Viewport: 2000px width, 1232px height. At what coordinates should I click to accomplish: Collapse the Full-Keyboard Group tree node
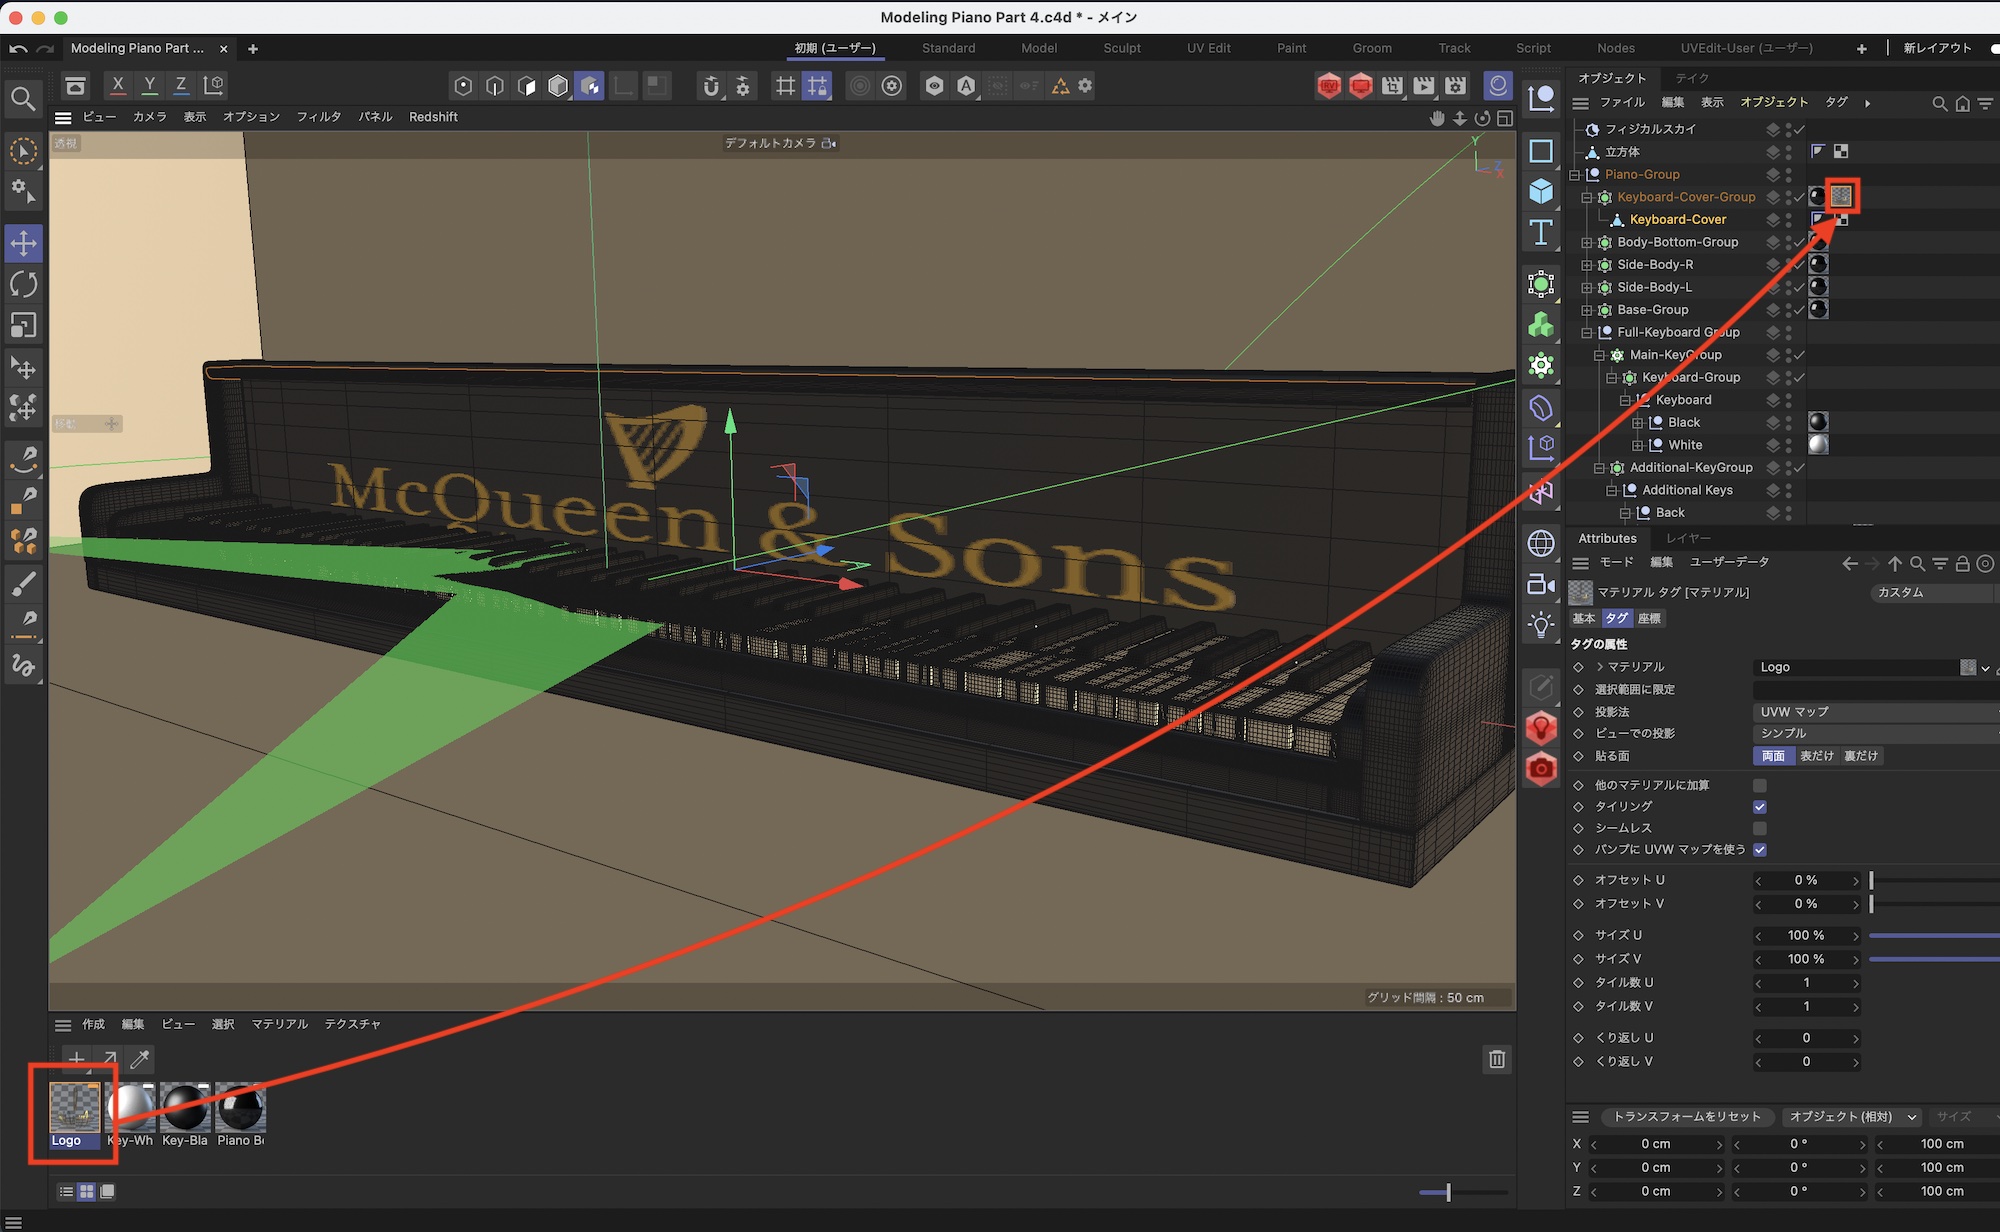coord(1586,333)
